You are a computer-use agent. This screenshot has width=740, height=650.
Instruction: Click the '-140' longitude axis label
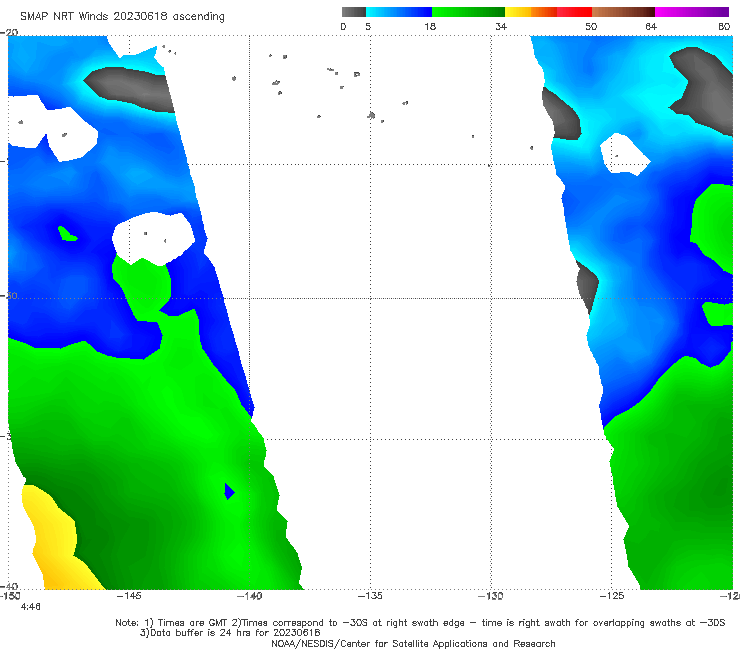coord(249,596)
